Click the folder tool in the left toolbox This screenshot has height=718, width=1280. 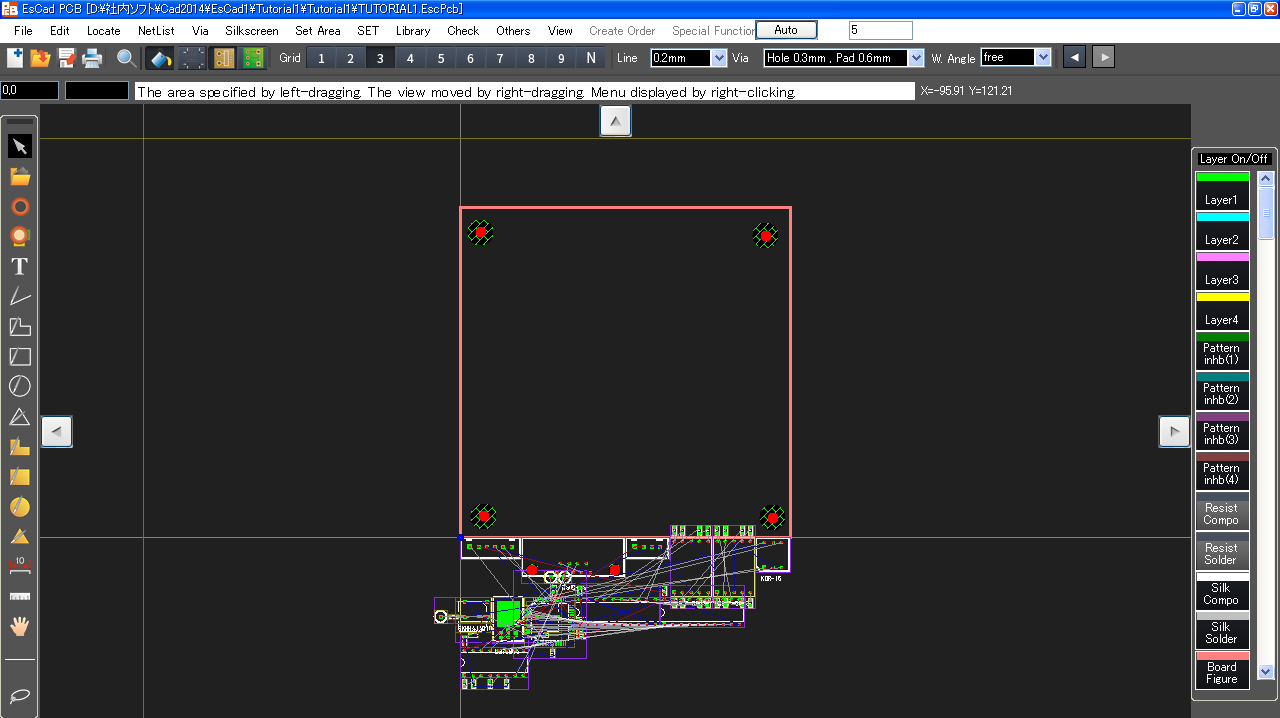pyautogui.click(x=20, y=176)
